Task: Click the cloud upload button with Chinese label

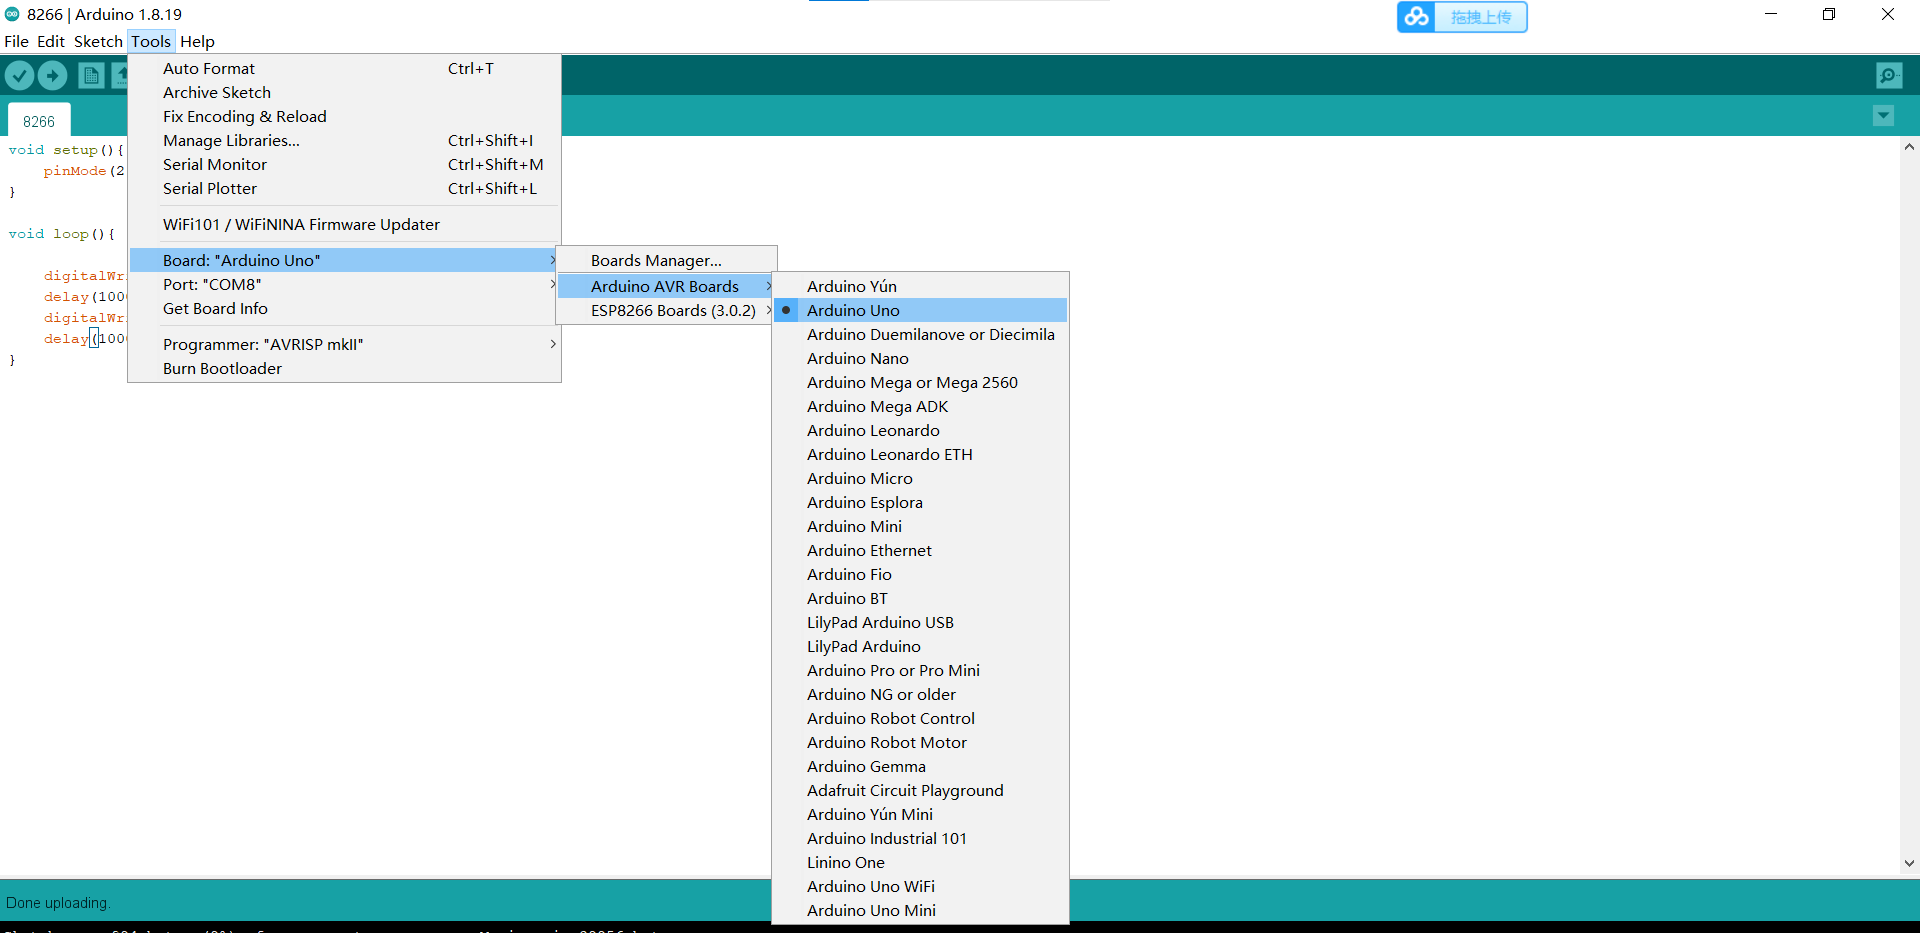Action: coord(1462,17)
